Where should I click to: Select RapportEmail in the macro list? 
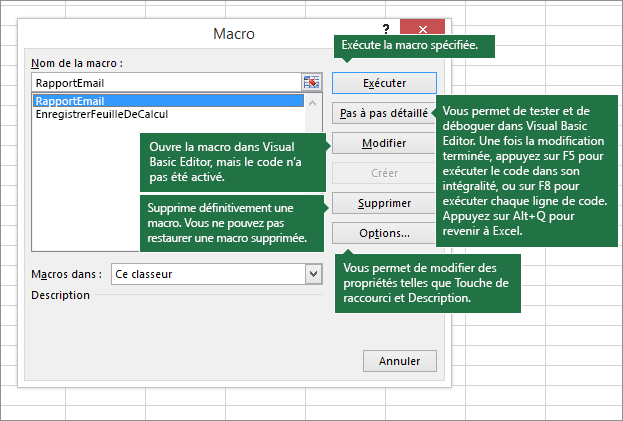coord(168,101)
